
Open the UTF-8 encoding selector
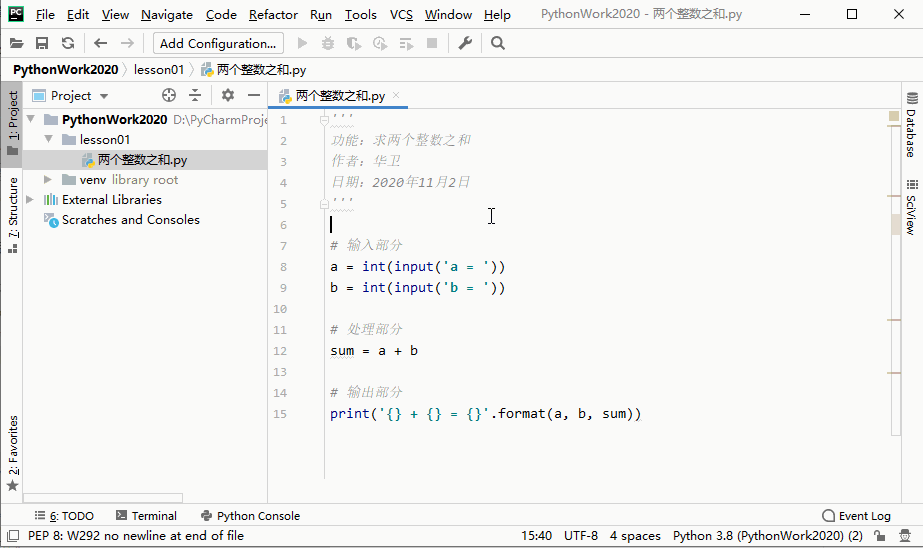point(580,536)
